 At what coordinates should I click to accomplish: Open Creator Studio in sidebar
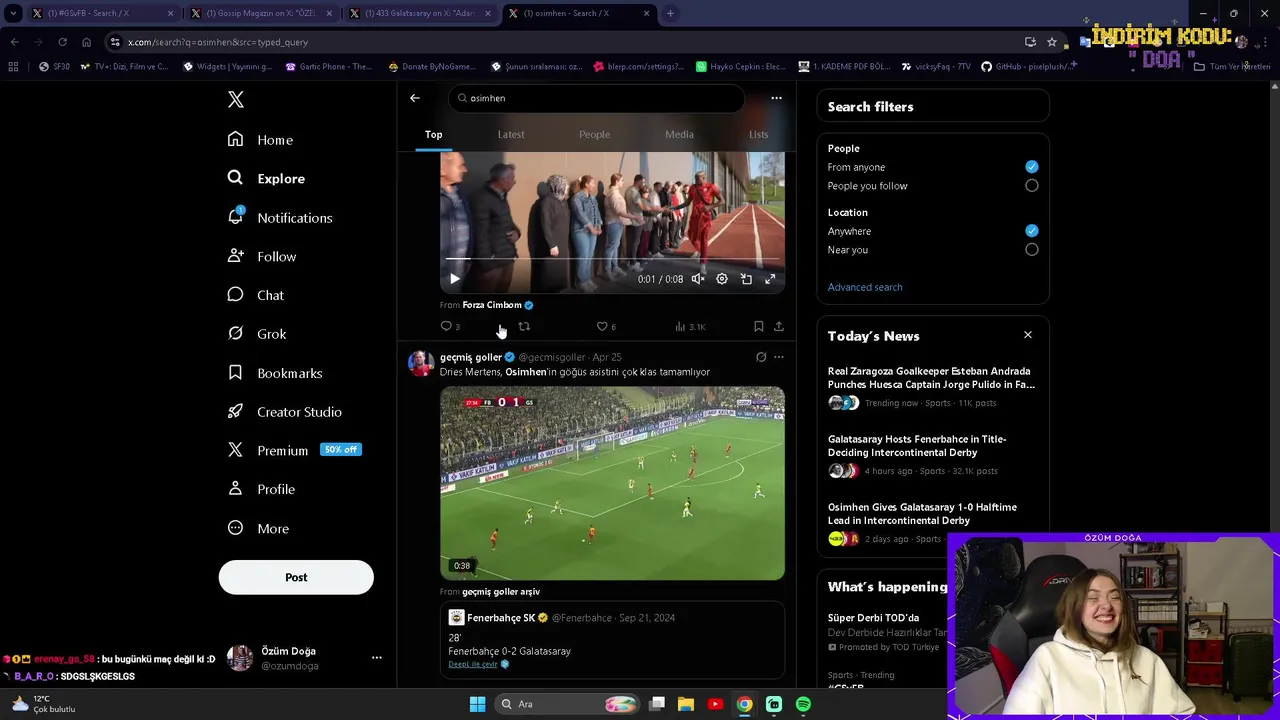(x=284, y=412)
